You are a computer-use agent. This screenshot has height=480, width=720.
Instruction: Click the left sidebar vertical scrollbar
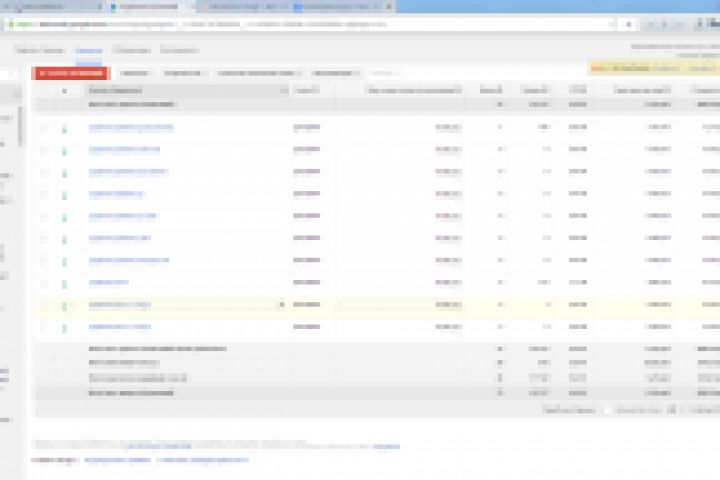click(20, 126)
